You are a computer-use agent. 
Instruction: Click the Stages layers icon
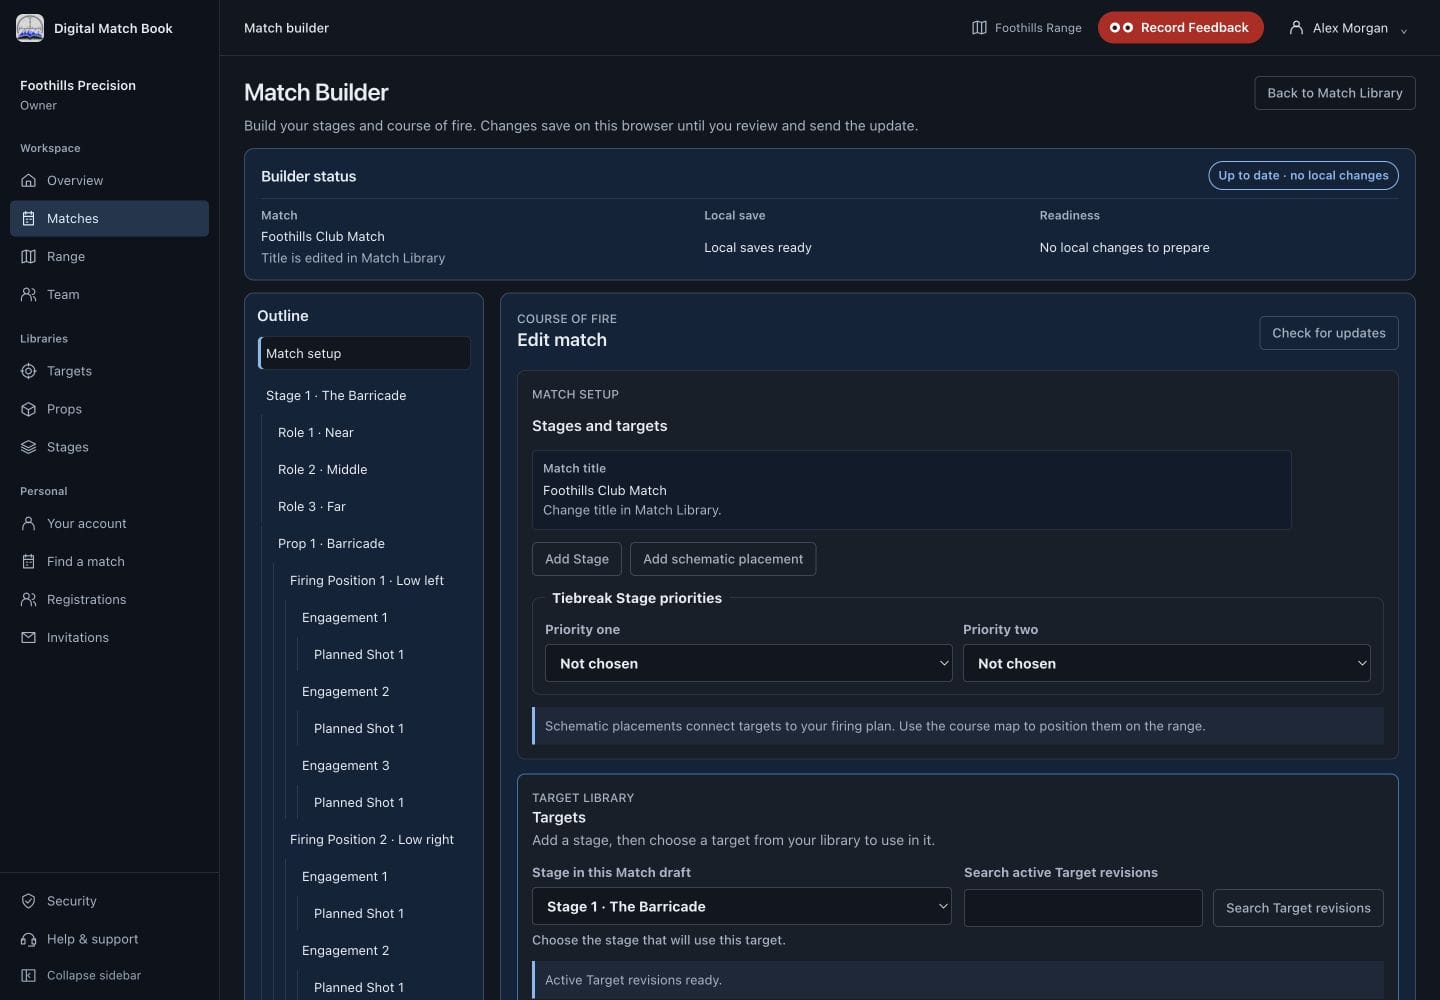point(28,447)
